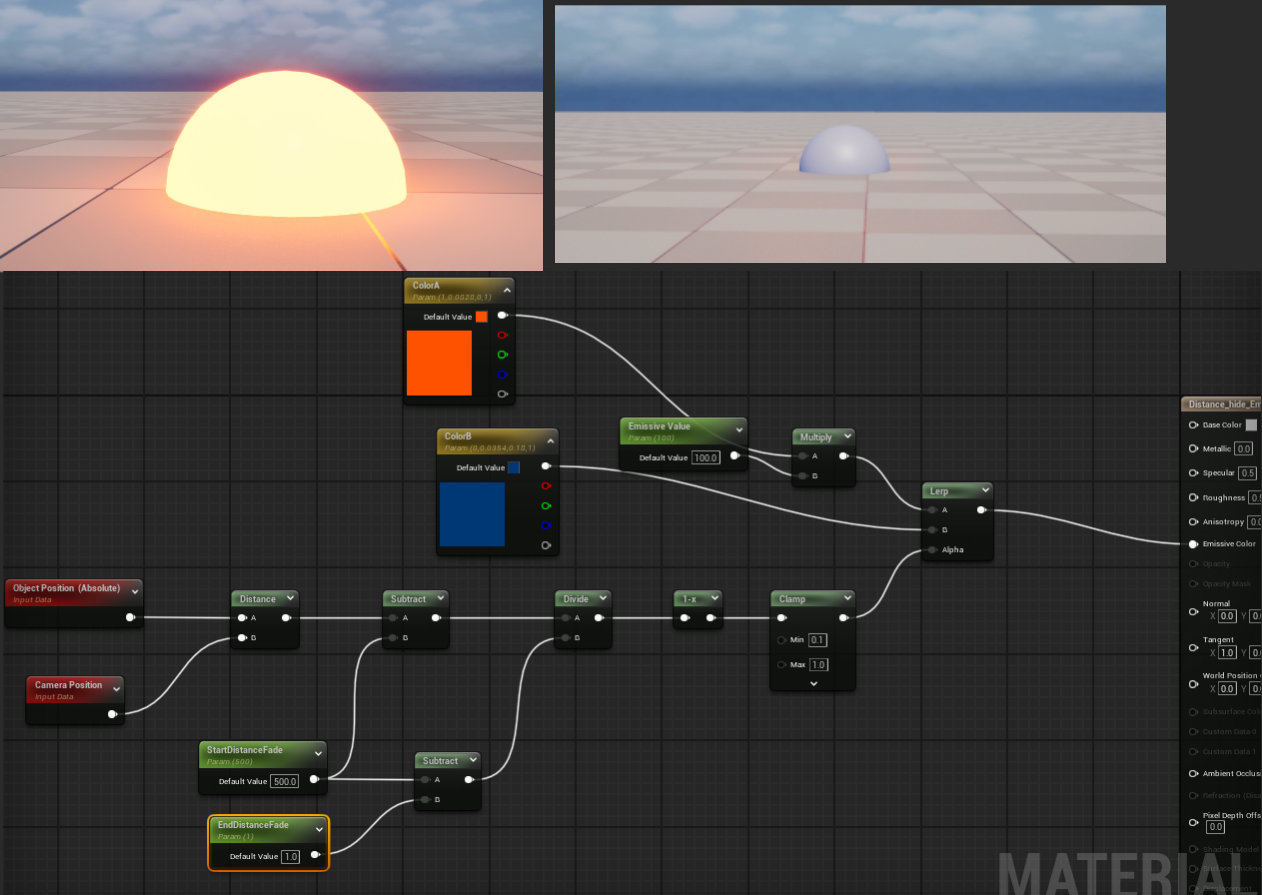Expand the Clamp node bottom arrow
This screenshot has width=1262, height=895.
[813, 683]
